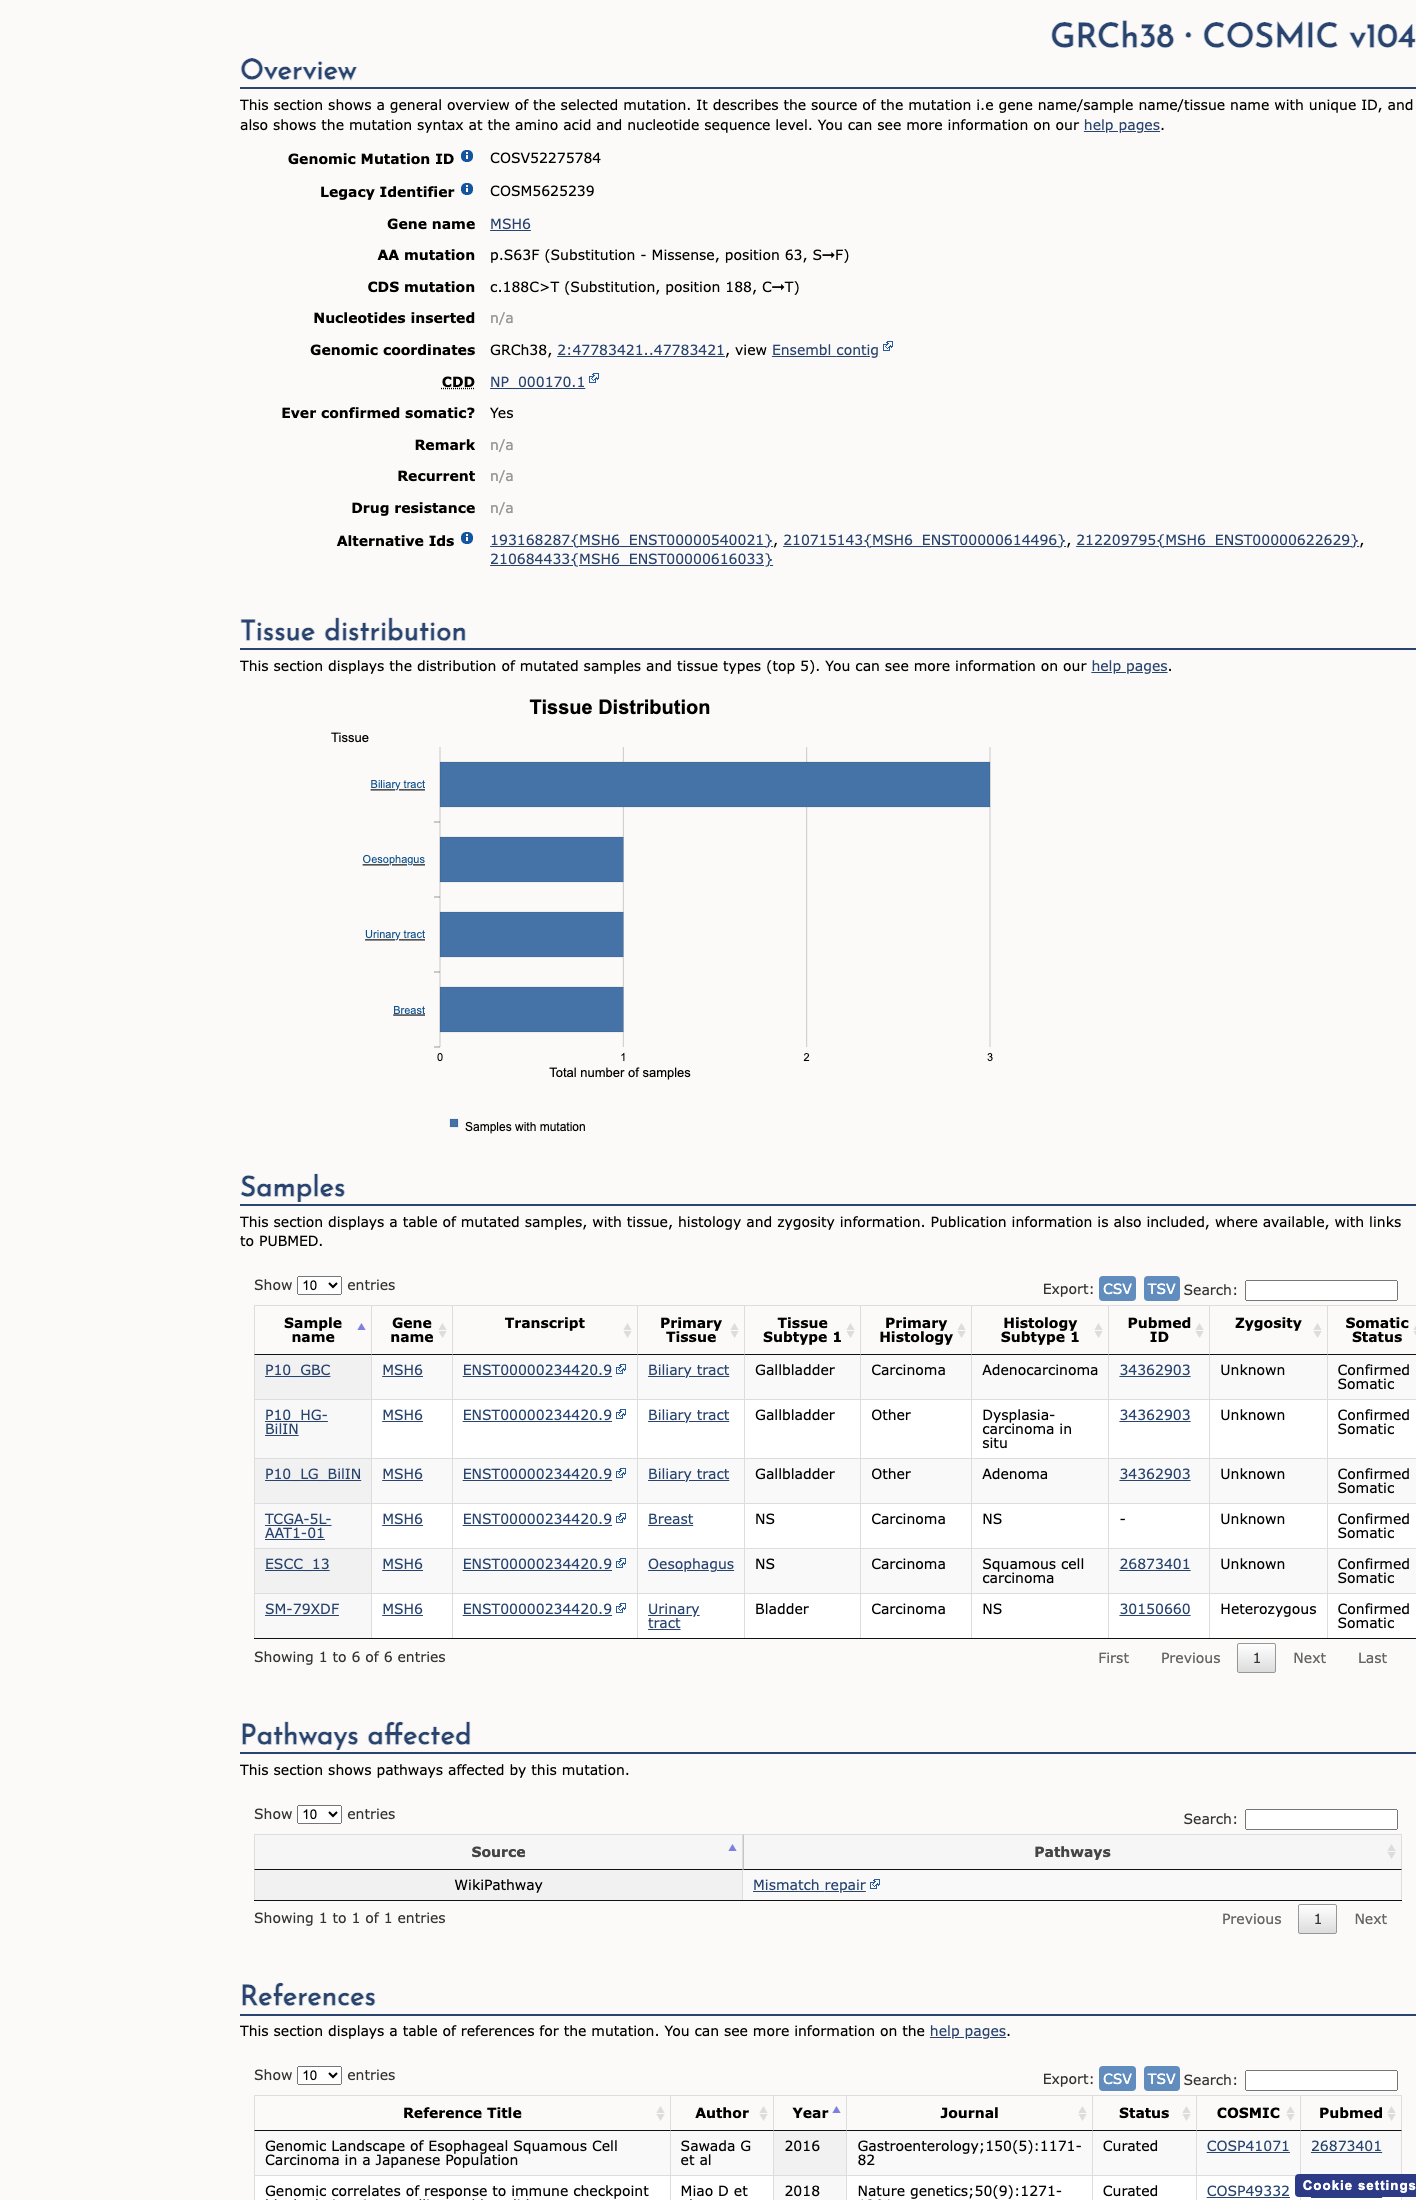Screen dimensions: 1416x2200
Task: Sort References table by Year column
Action: click(x=810, y=2113)
